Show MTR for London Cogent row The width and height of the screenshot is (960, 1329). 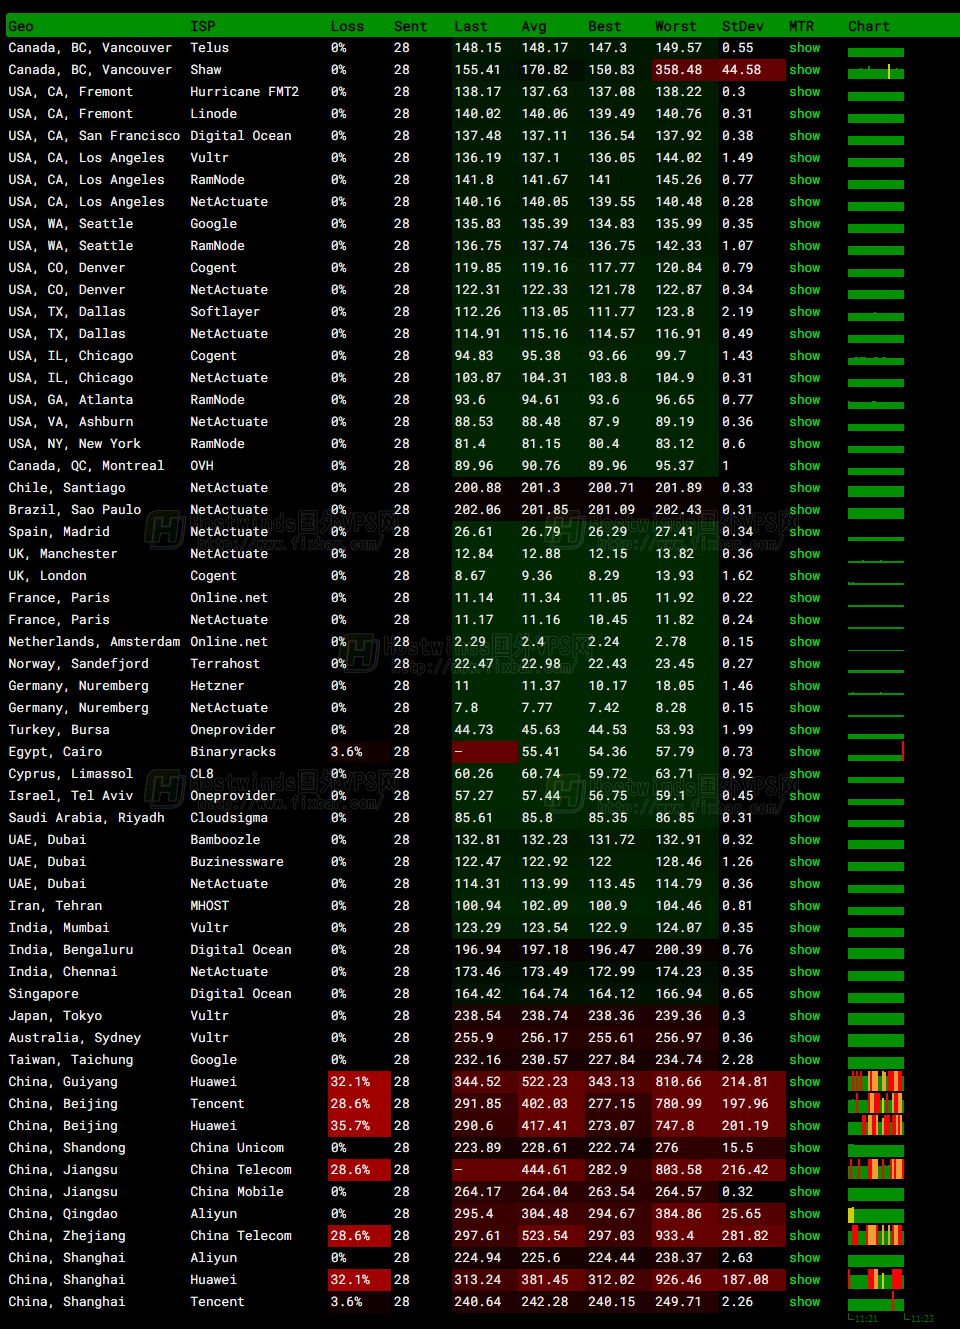[804, 576]
